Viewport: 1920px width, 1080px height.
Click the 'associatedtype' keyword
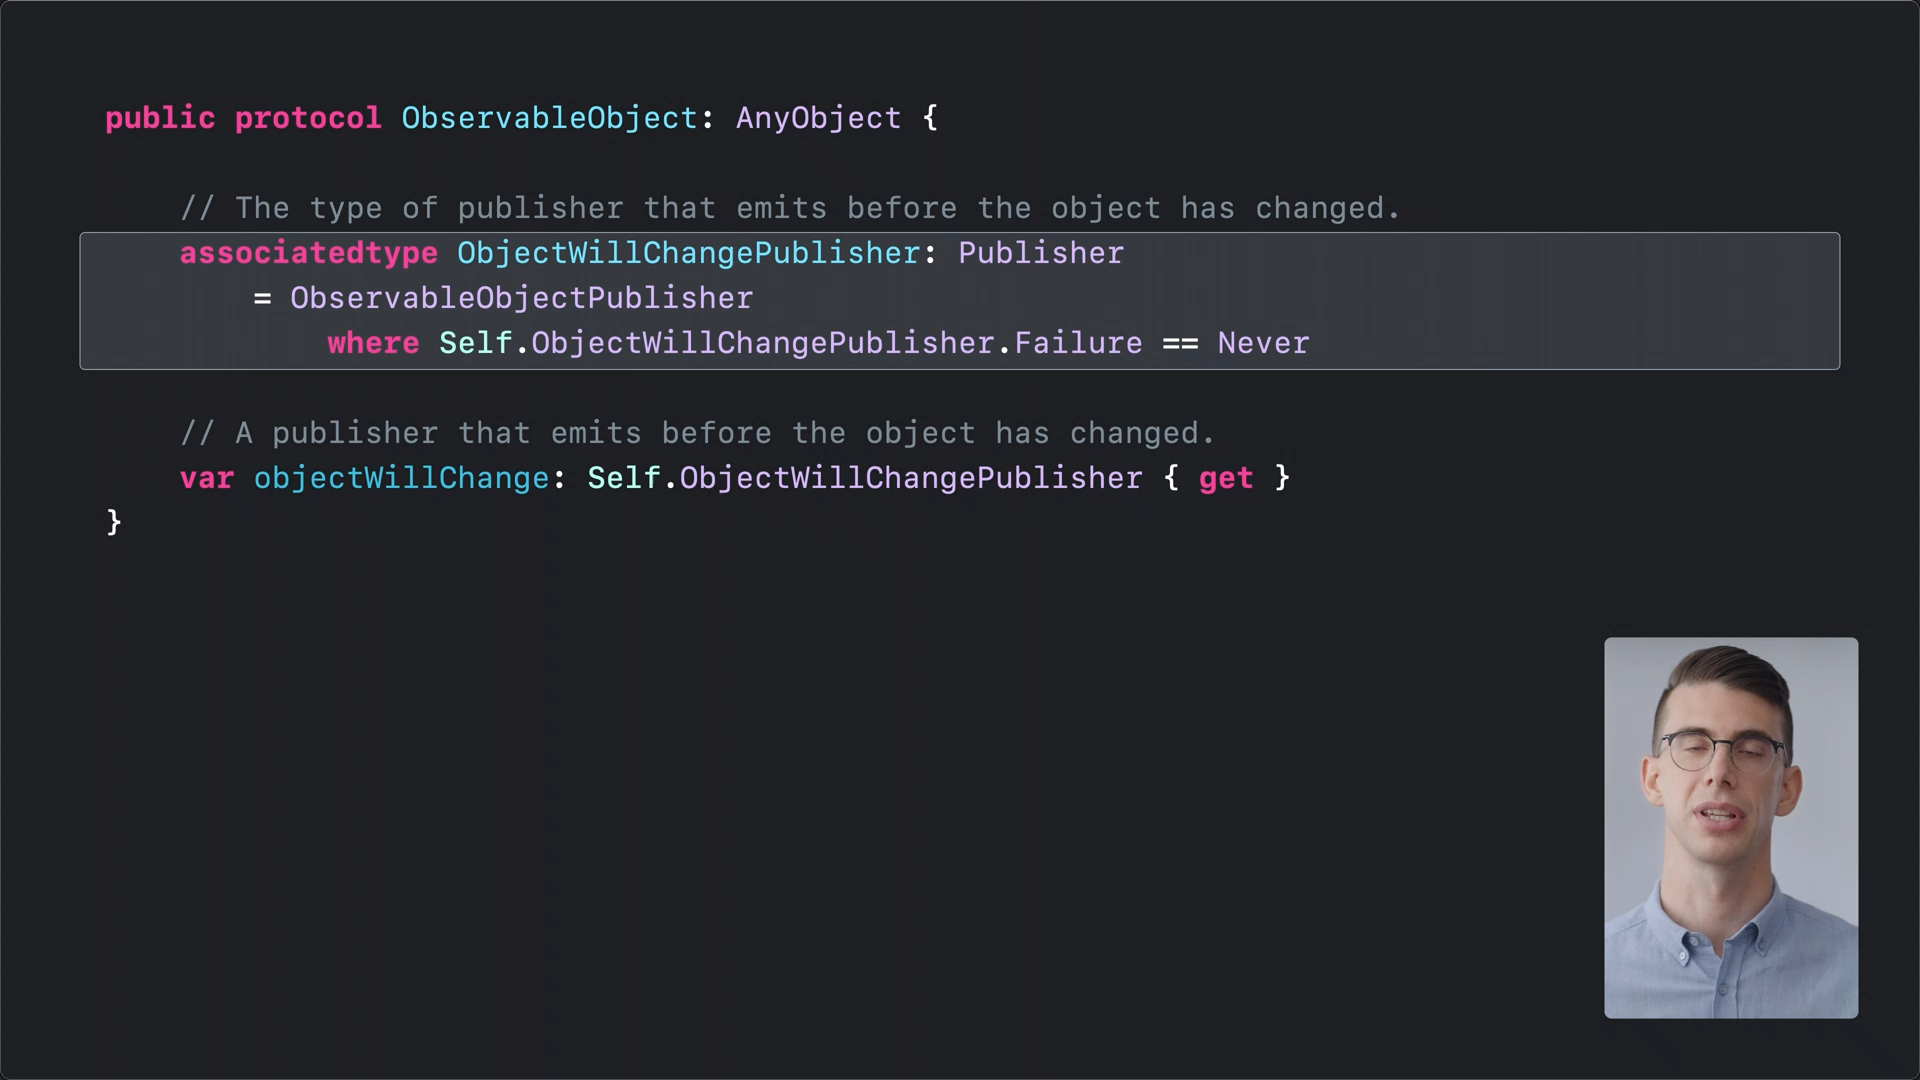pyautogui.click(x=309, y=254)
